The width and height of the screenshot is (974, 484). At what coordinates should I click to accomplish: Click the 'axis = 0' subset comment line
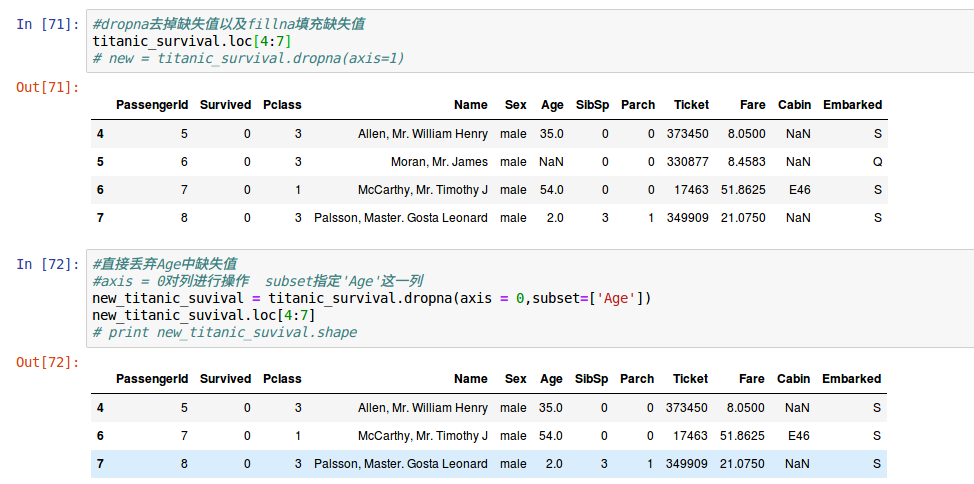pyautogui.click(x=258, y=281)
